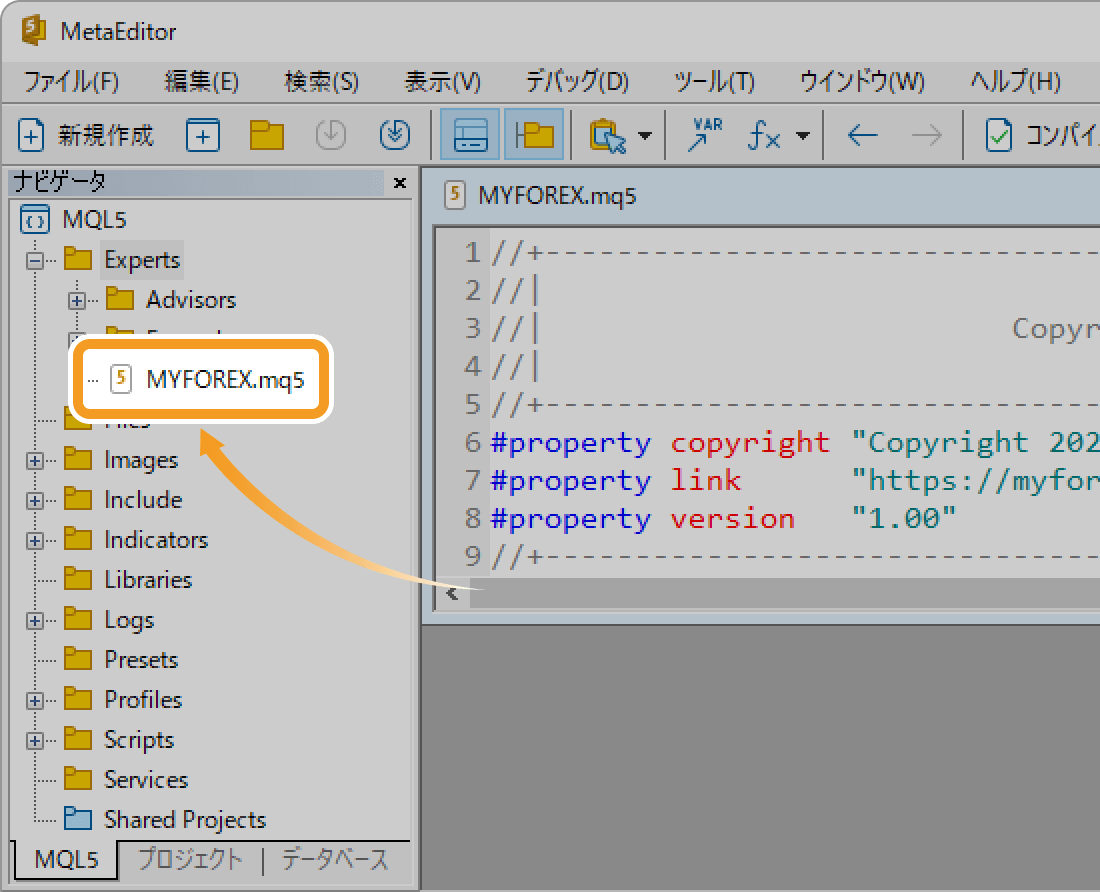Screen dimensions: 1100x892
Task: Open the 表示(V) menu
Action: point(442,82)
